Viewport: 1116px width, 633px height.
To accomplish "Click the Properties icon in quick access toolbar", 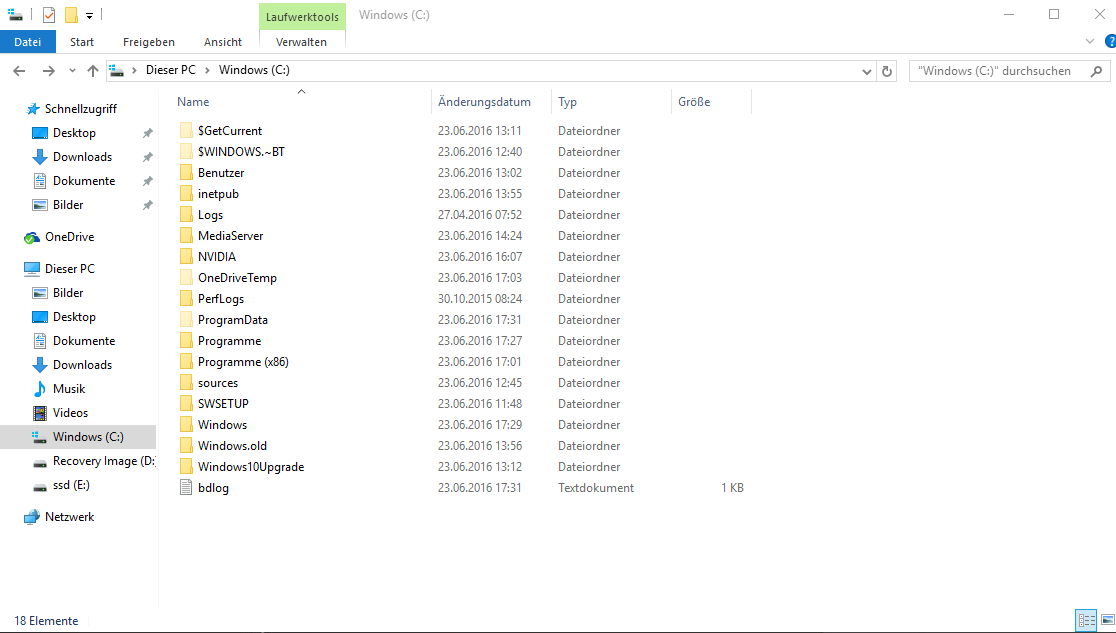I will click(48, 14).
